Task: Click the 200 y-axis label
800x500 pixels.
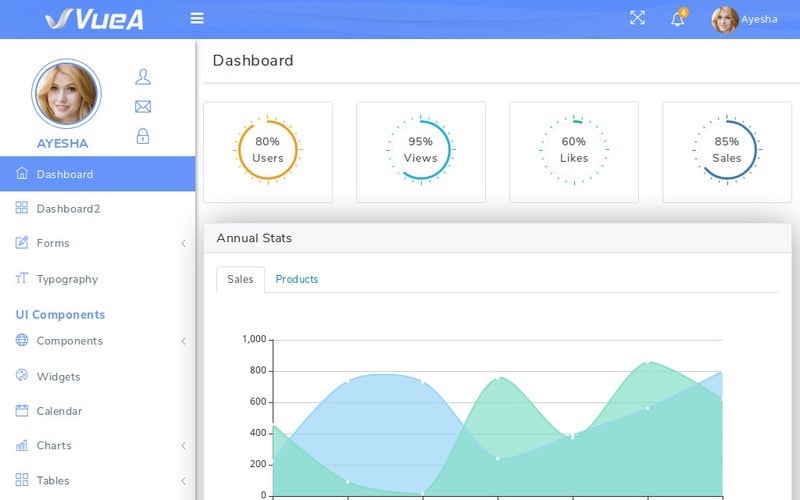Action: point(258,464)
